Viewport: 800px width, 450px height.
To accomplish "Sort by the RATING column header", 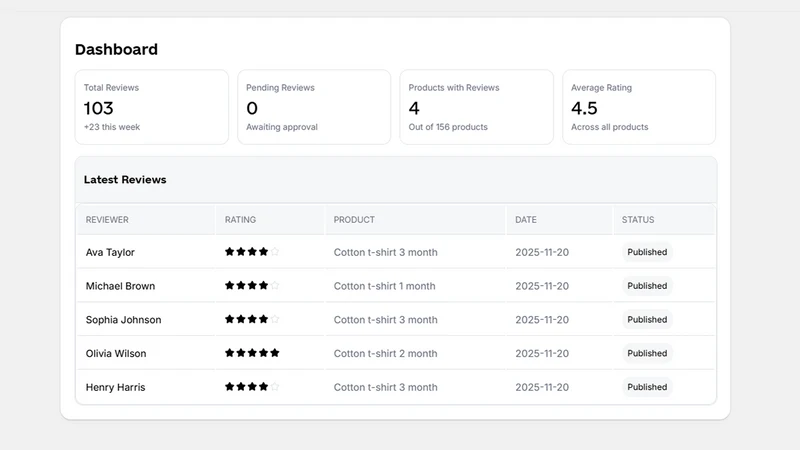I will tap(240, 219).
